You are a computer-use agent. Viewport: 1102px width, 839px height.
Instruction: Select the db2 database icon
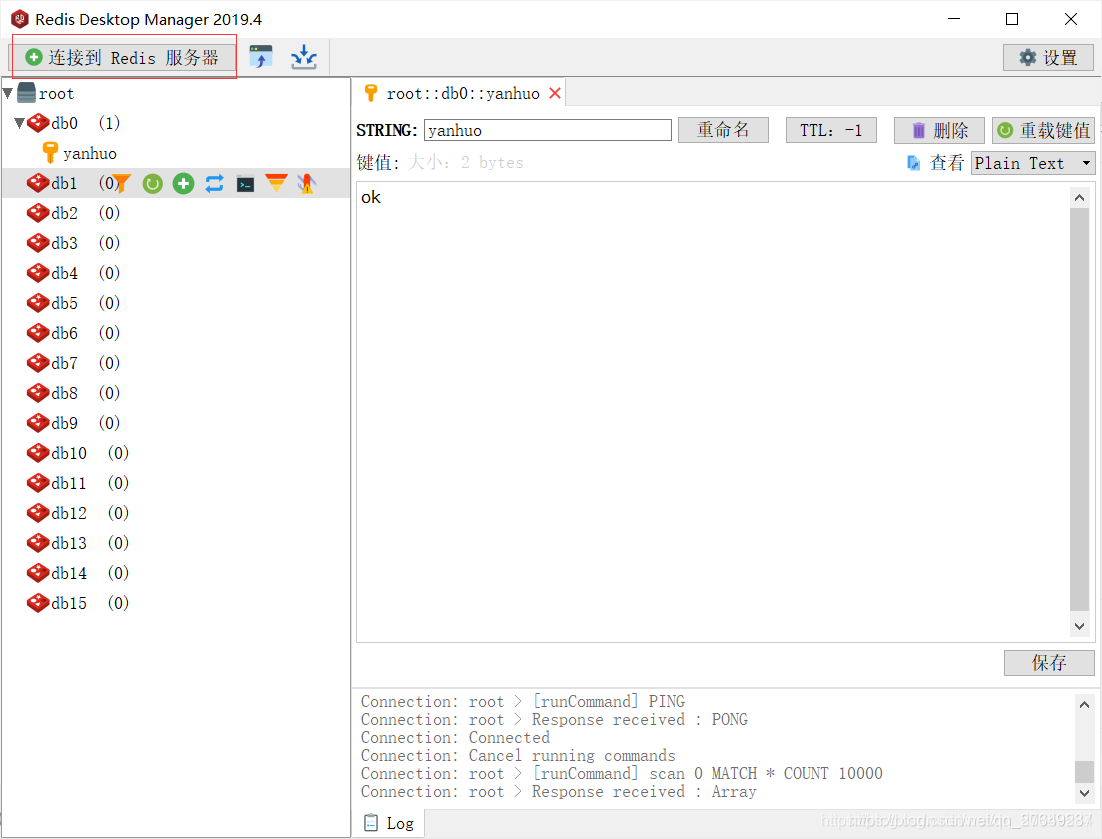pyautogui.click(x=38, y=213)
